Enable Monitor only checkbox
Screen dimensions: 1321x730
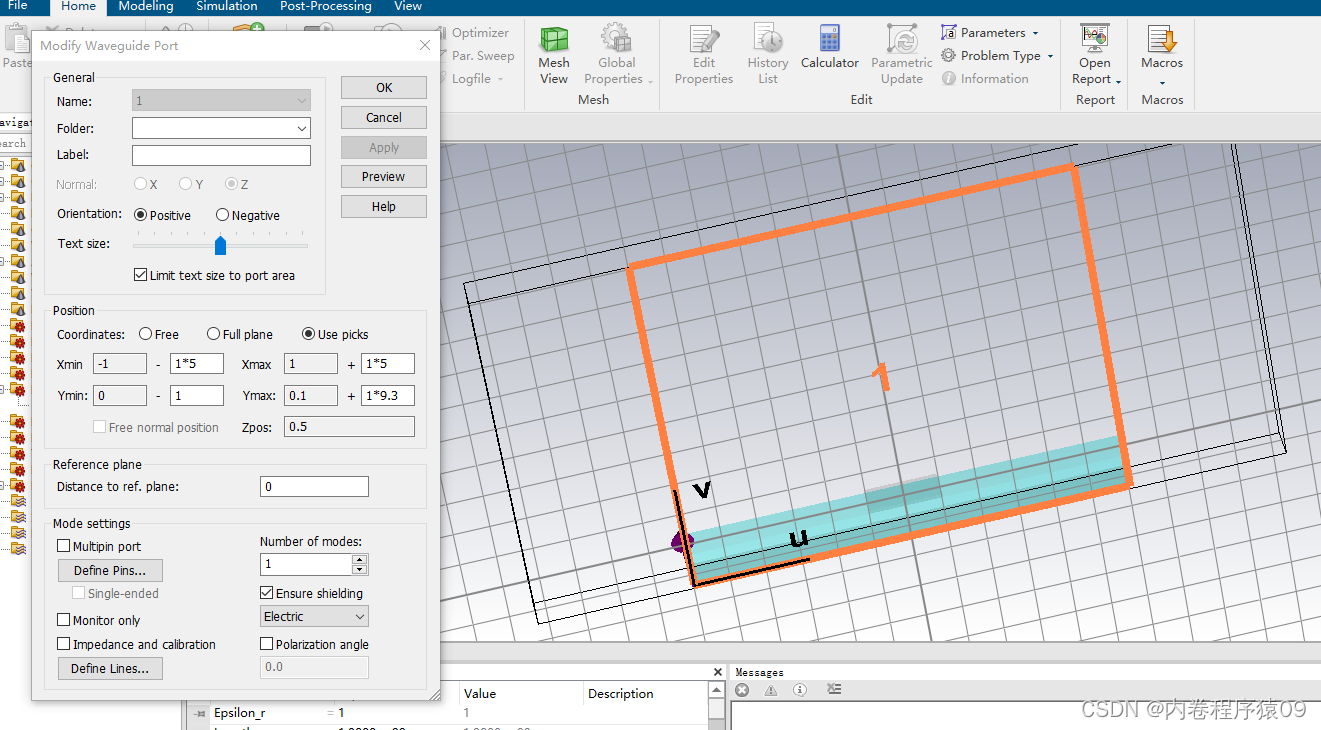[x=64, y=620]
